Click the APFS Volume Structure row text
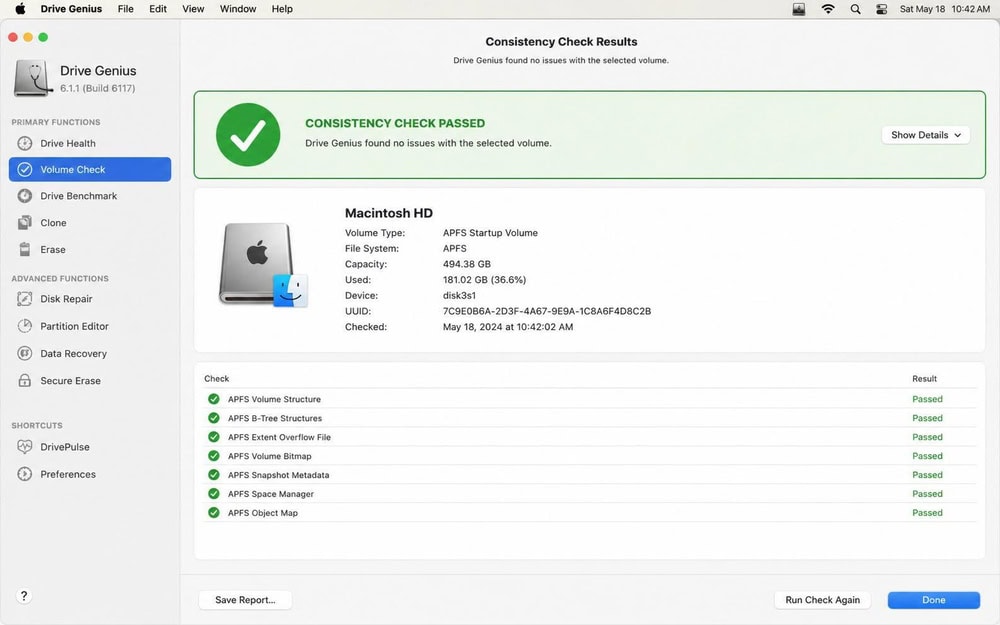This screenshot has height=625, width=1000. coord(274,399)
